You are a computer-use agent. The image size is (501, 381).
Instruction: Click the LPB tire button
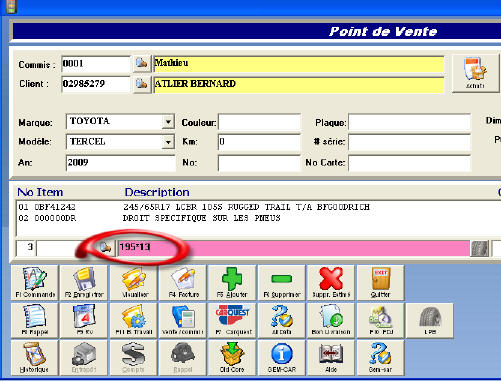coord(430,320)
